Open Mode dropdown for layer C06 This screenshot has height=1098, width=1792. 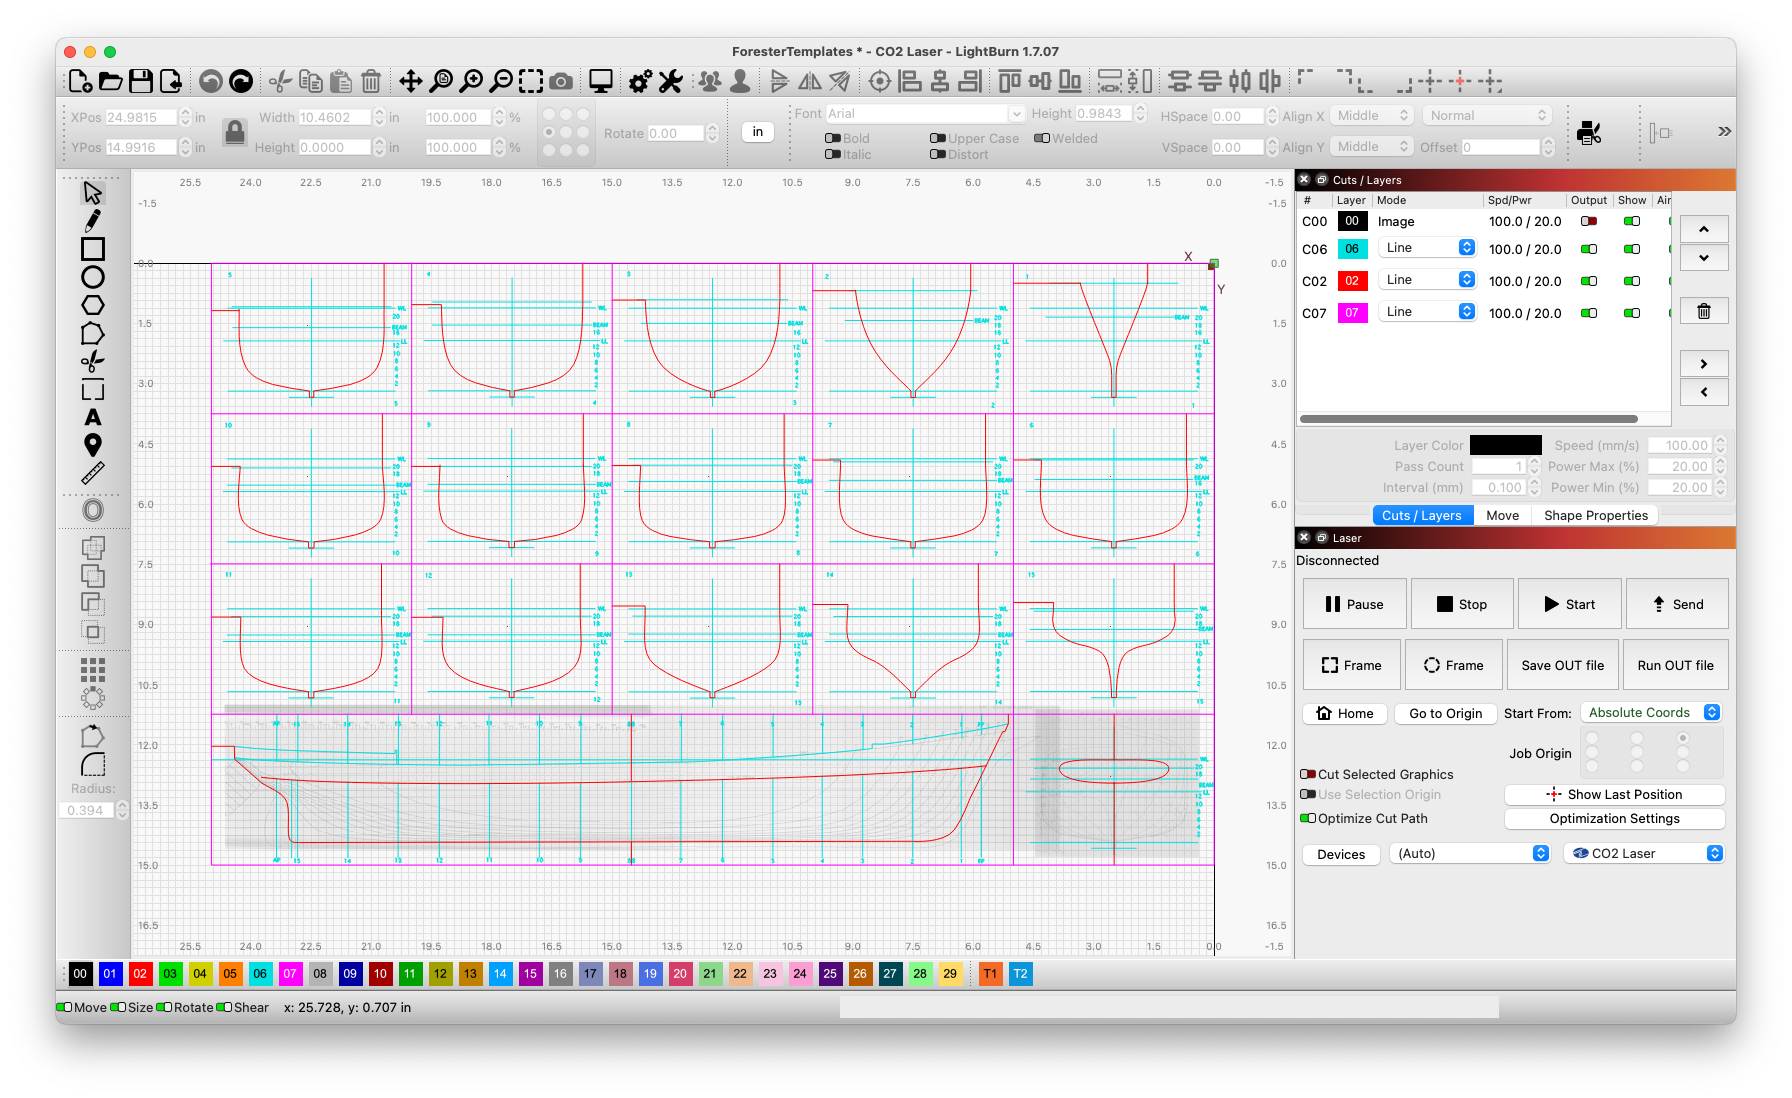(x=1427, y=248)
